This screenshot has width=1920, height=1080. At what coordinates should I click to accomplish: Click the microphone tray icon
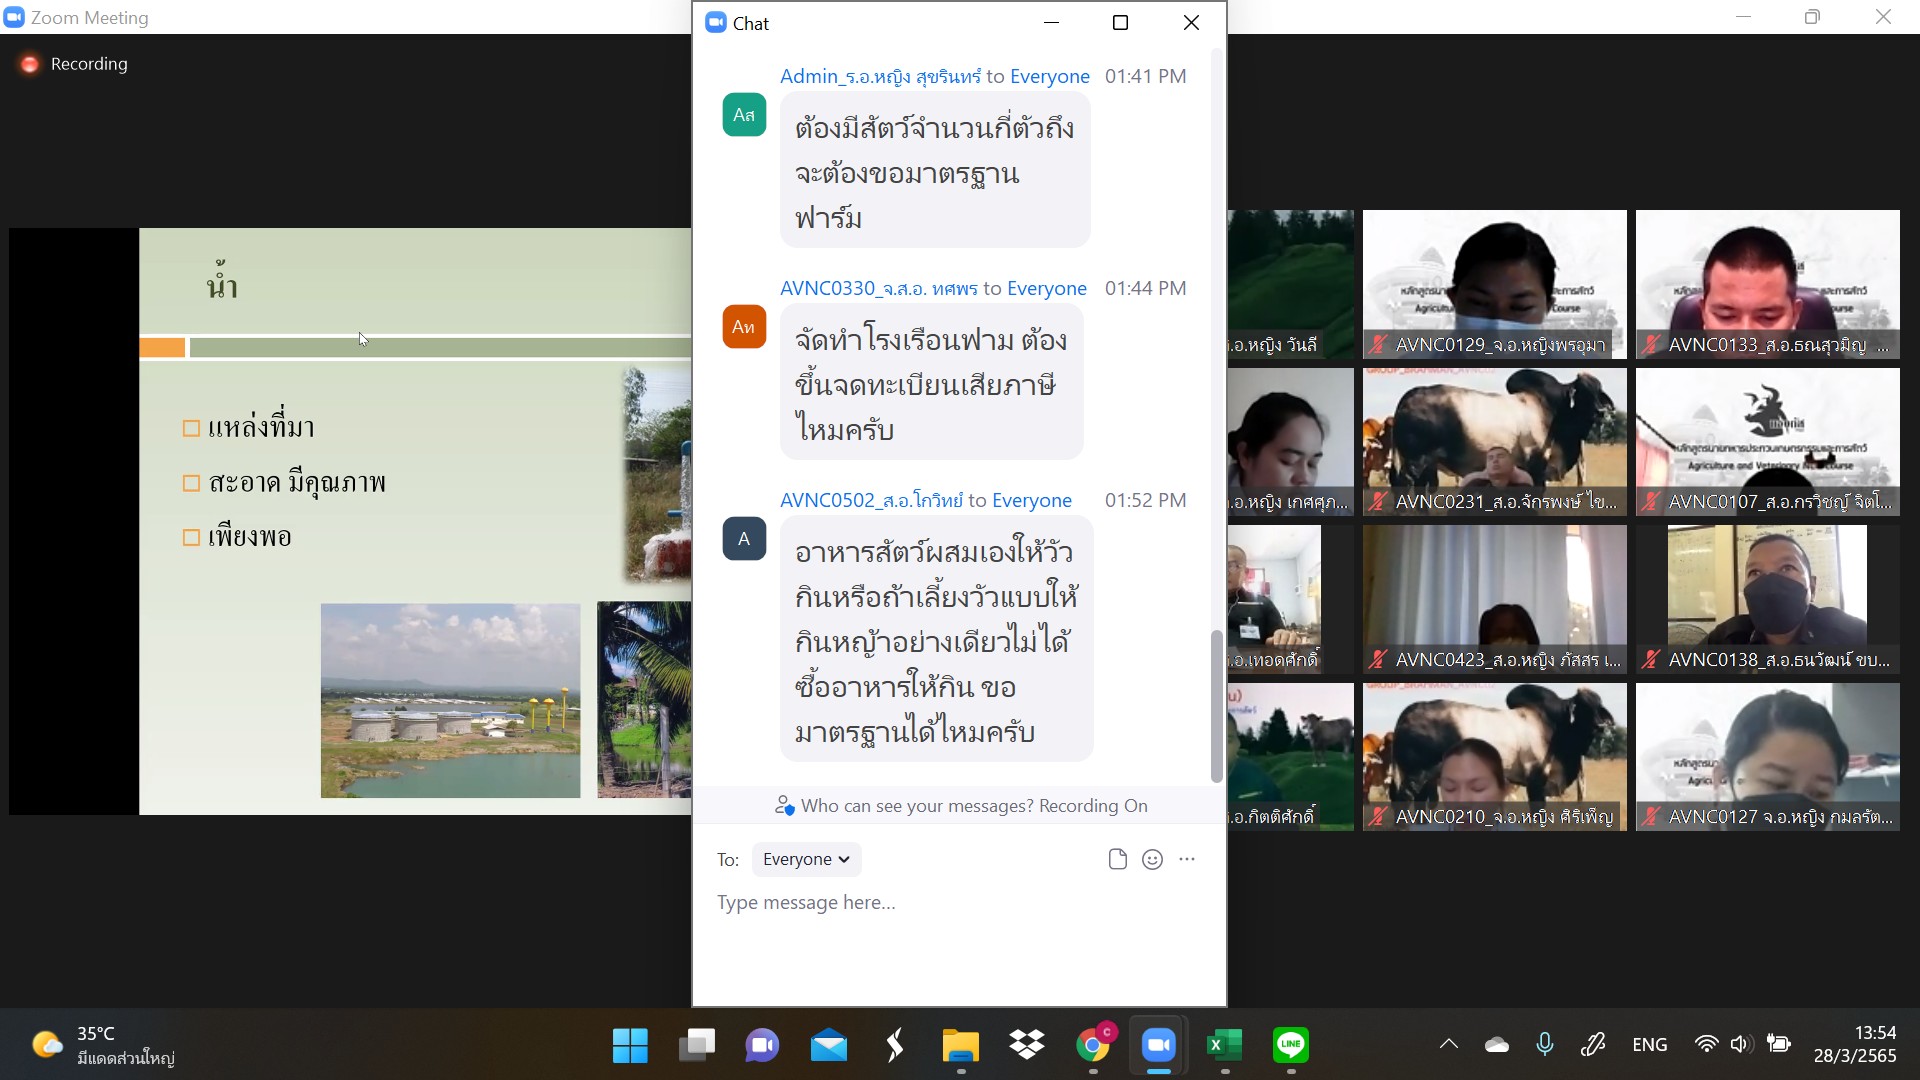click(x=1545, y=1045)
